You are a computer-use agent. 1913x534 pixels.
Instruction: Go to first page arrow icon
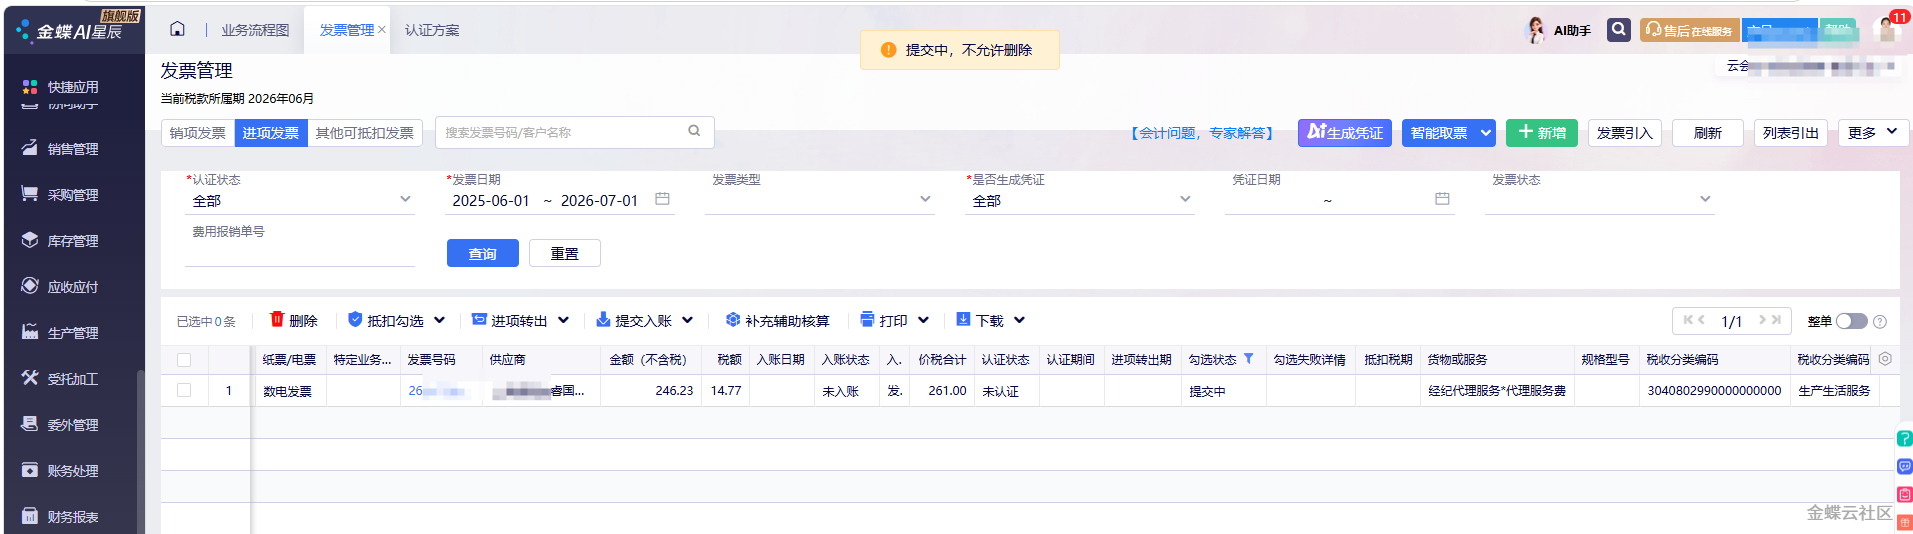pyautogui.click(x=1688, y=320)
